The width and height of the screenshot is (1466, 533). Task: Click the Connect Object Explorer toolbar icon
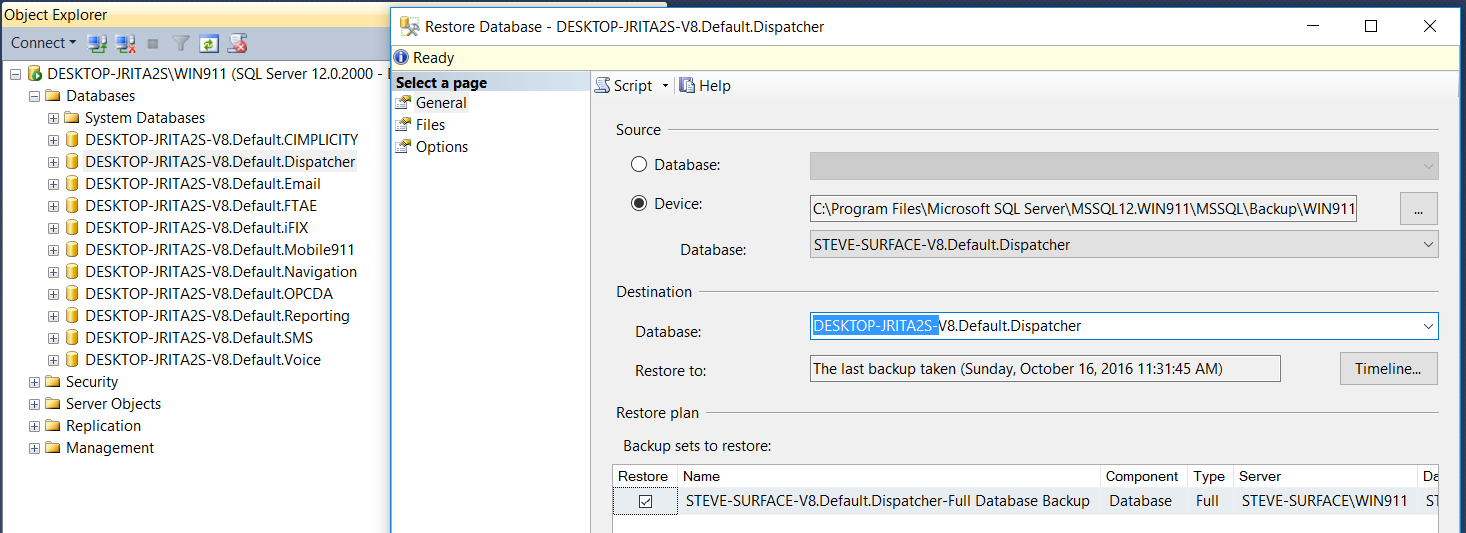(x=97, y=43)
